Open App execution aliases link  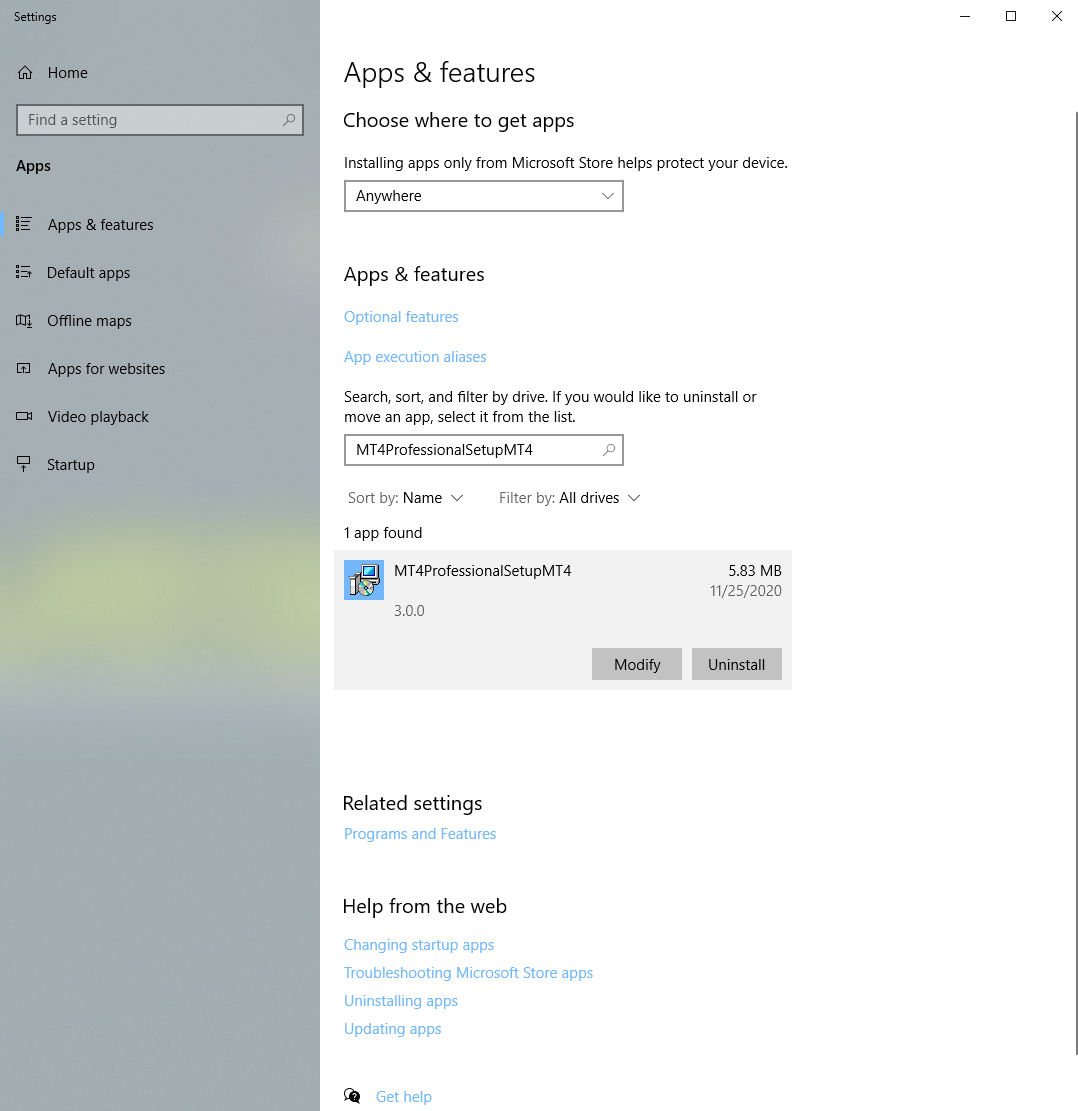tap(415, 356)
